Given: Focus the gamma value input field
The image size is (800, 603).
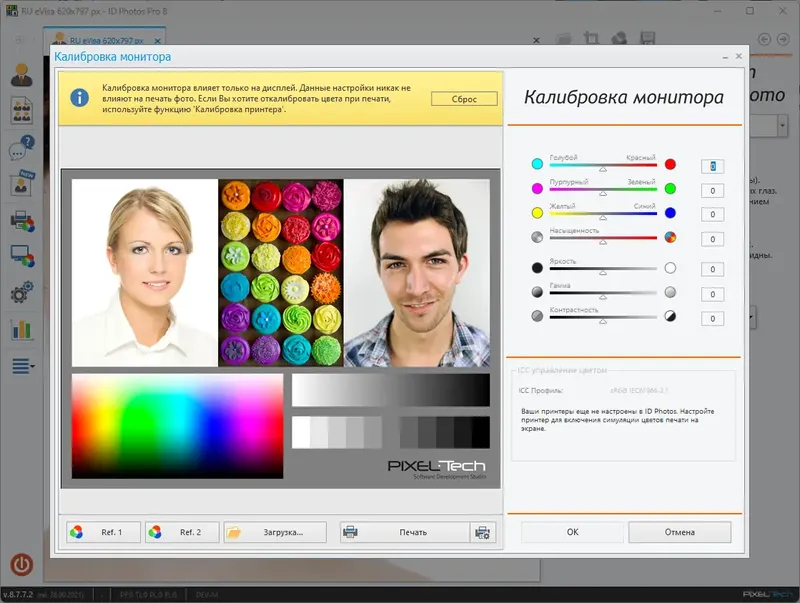Looking at the screenshot, I should click(x=712, y=294).
